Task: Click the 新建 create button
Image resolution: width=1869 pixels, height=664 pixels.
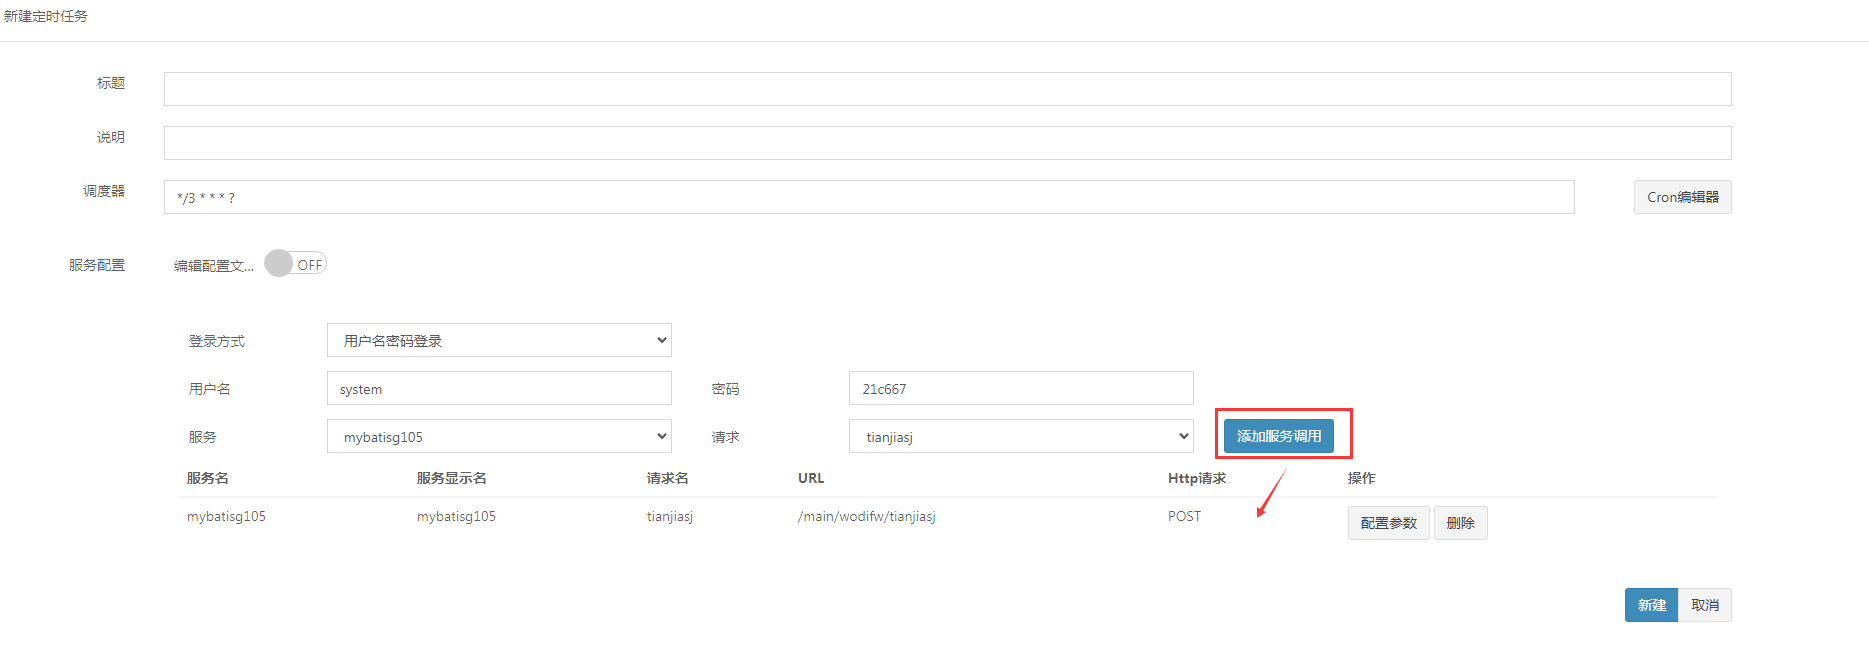Action: click(1651, 605)
